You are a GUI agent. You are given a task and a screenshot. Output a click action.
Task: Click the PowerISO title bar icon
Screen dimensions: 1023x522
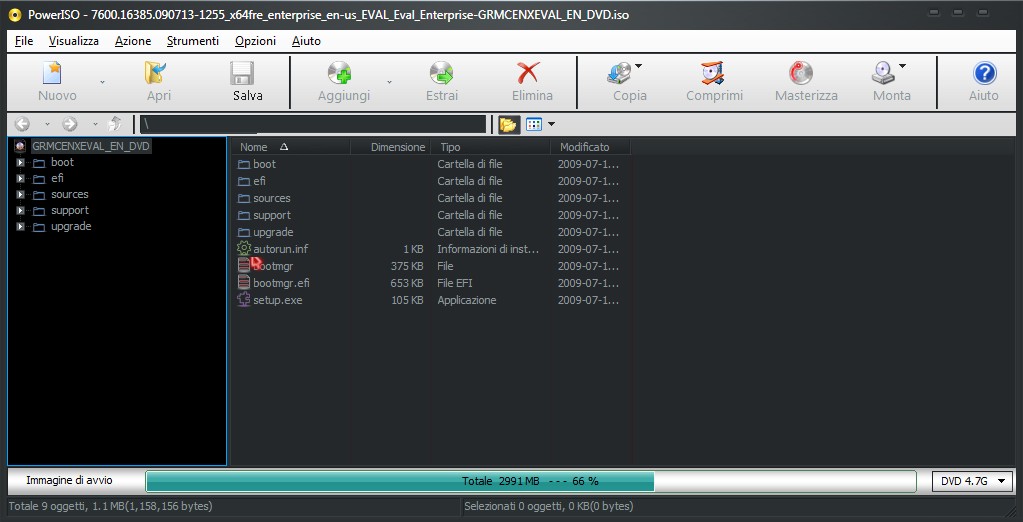click(14, 14)
